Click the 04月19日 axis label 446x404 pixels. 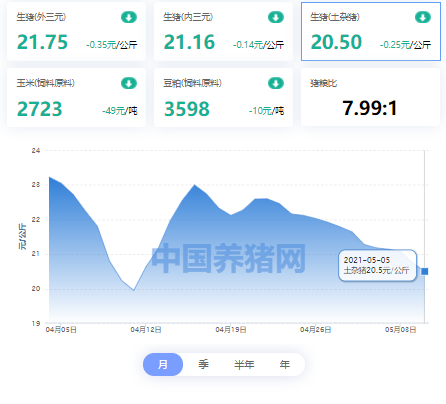[231, 330]
